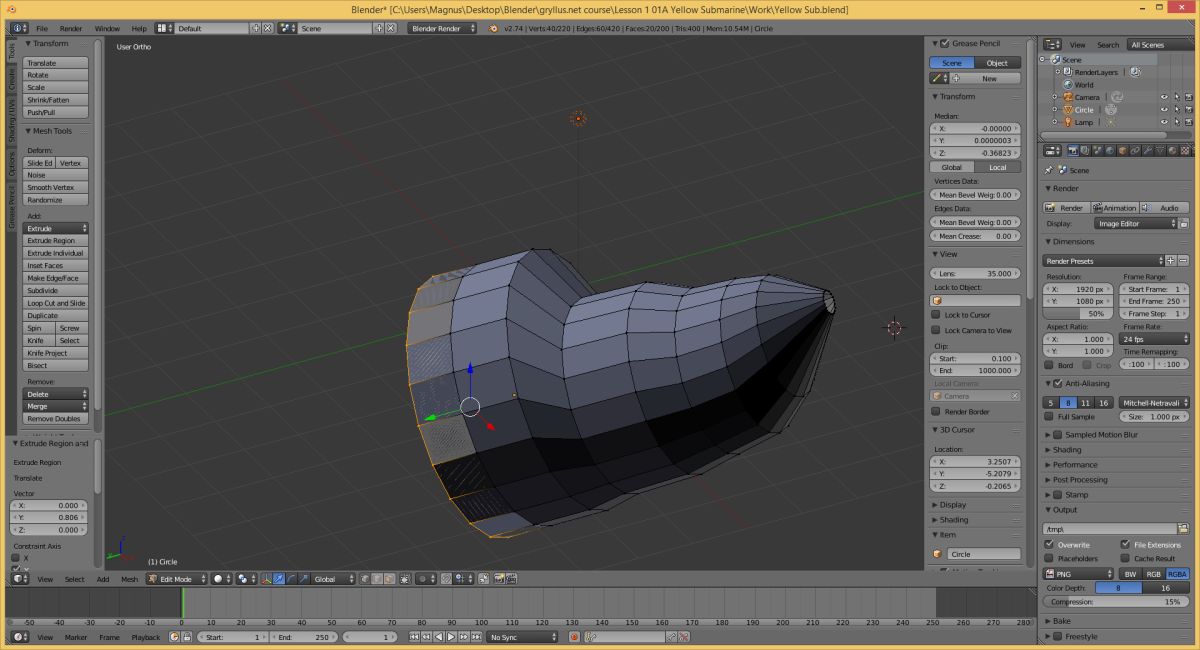Toggle the 3D manipulator widget icon

click(x=265, y=579)
